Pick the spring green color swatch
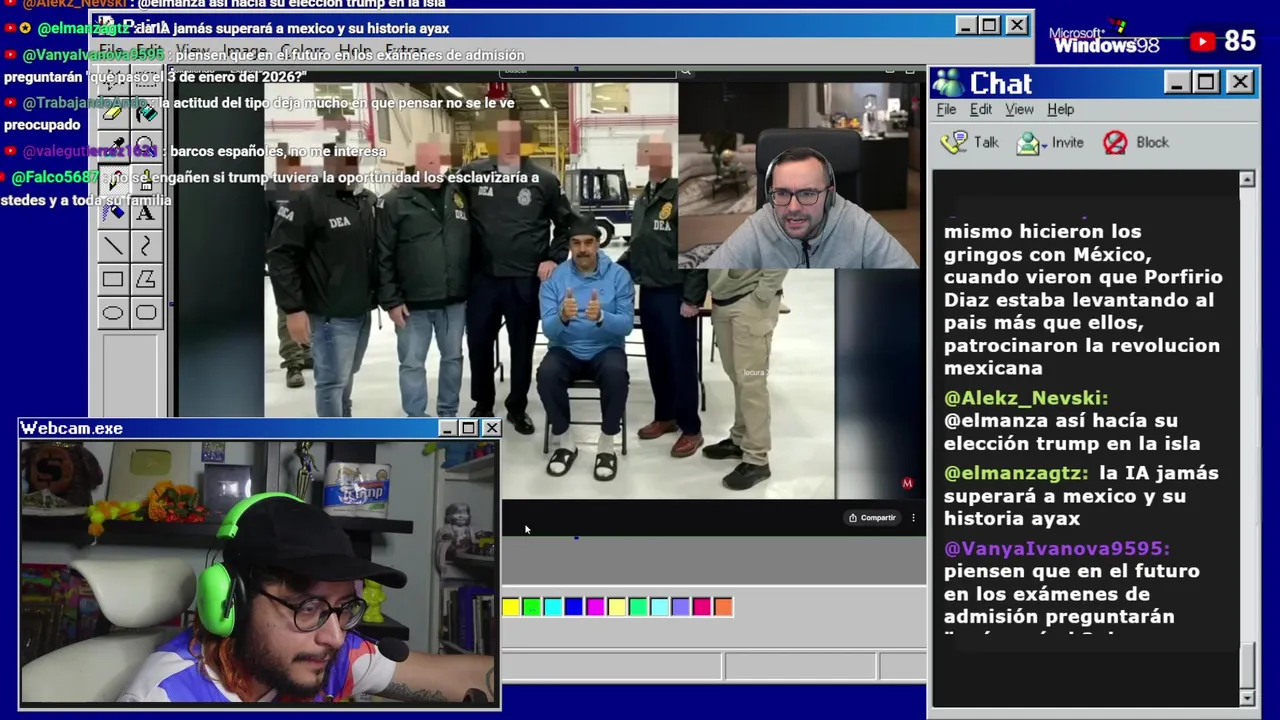1280x720 pixels. (x=638, y=606)
